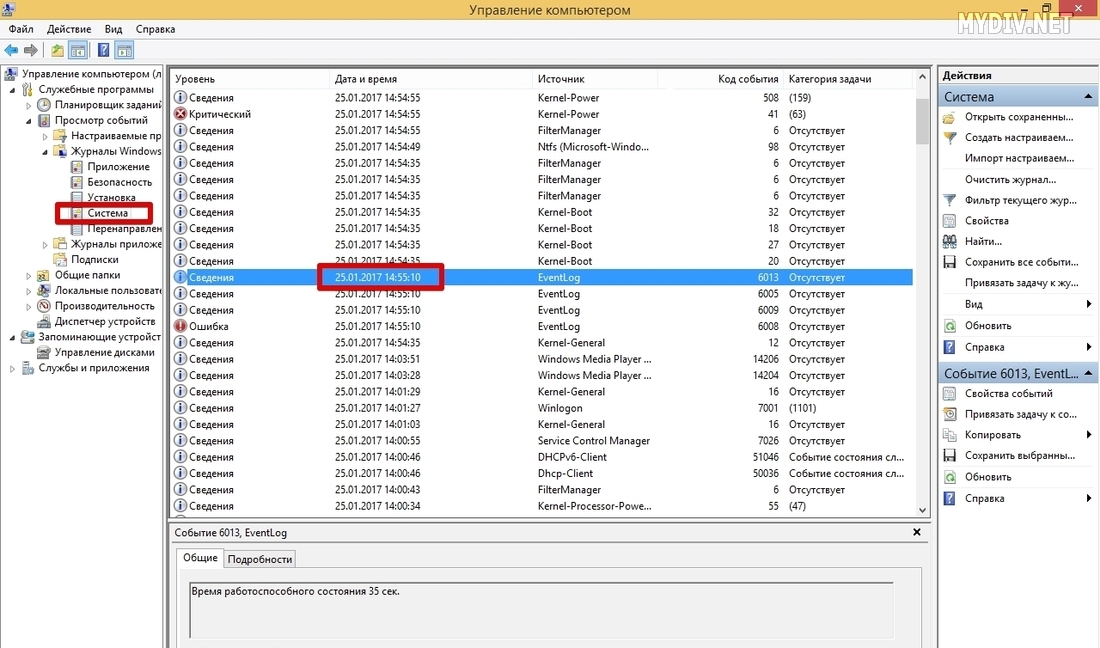Click the event list scrollbar up arrow
Screen dimensions: 1100x648
[x=923, y=76]
